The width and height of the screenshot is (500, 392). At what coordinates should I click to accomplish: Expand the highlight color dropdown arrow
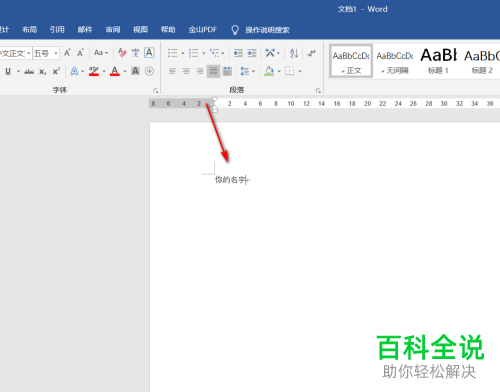(x=104, y=71)
